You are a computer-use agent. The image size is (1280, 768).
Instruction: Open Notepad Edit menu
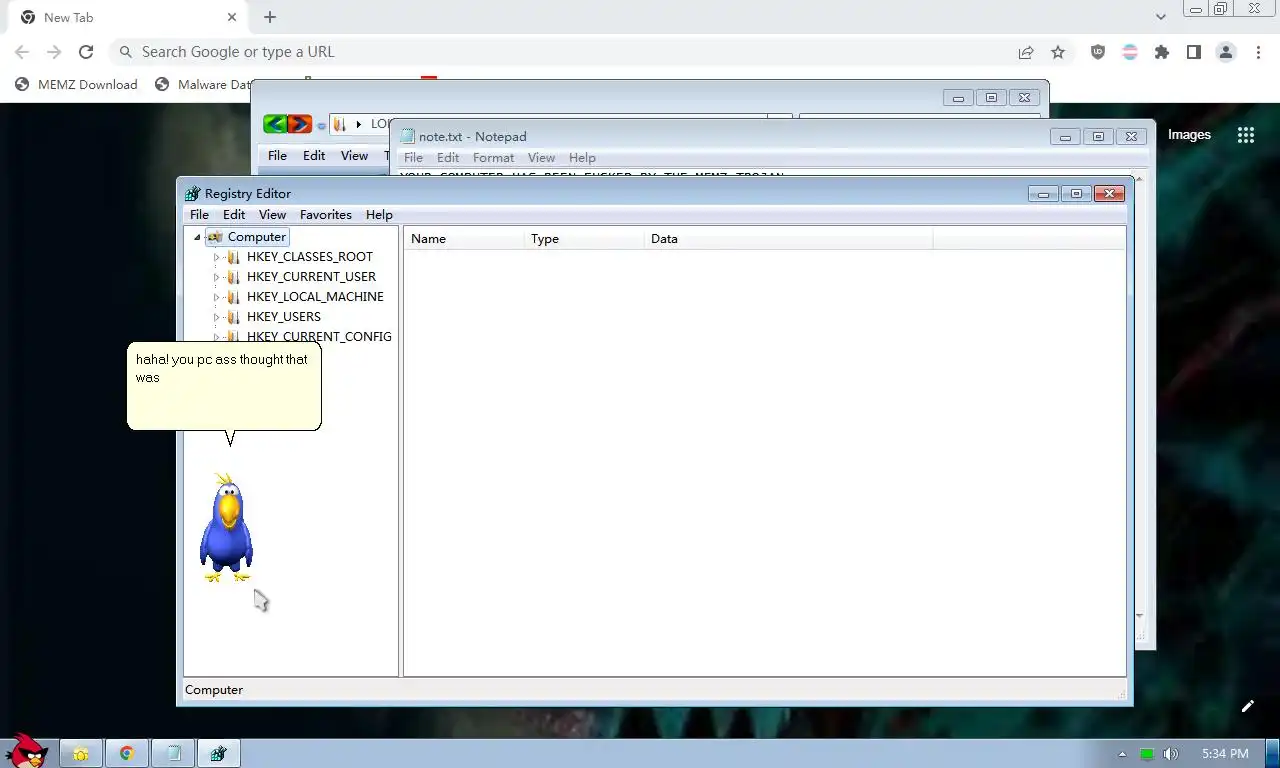tap(448, 158)
